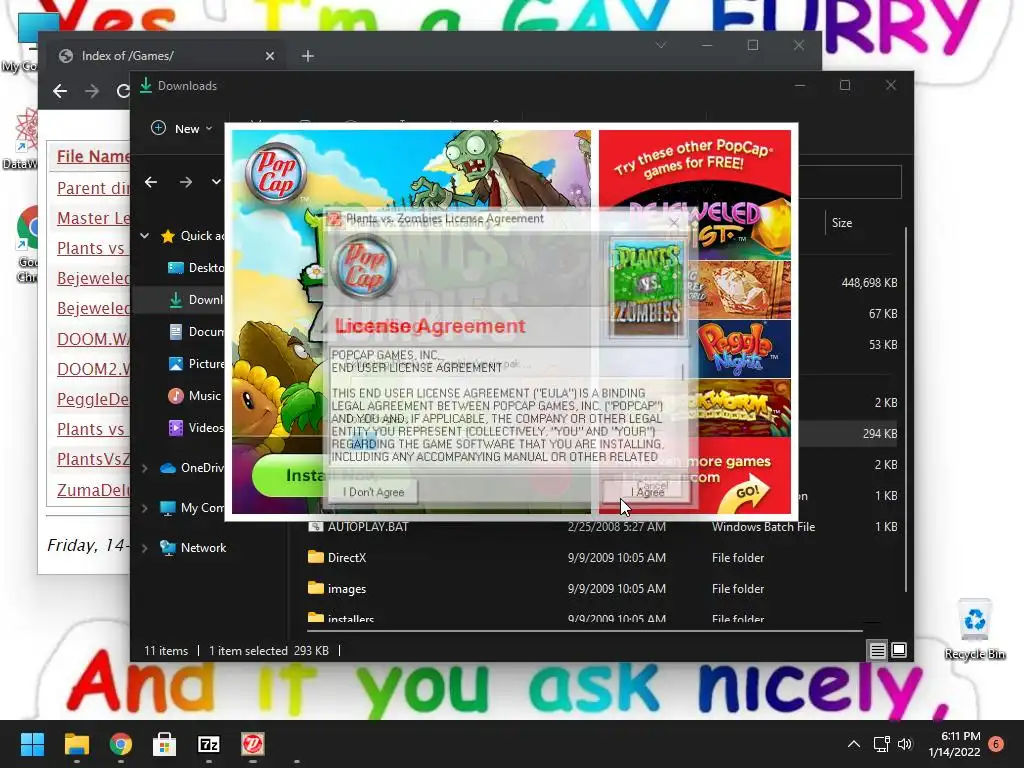The image size is (1024, 768).
Task: Open network icon in tray
Action: pyautogui.click(x=882, y=744)
